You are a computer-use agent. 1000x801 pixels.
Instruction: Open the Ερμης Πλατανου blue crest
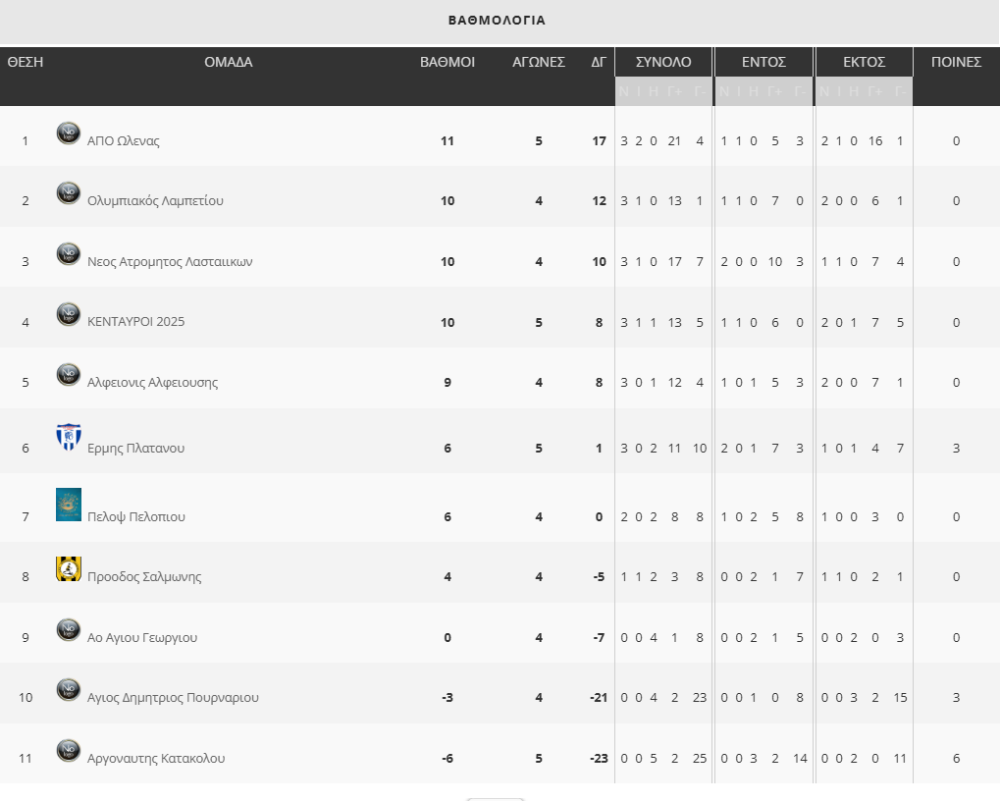pos(67,441)
